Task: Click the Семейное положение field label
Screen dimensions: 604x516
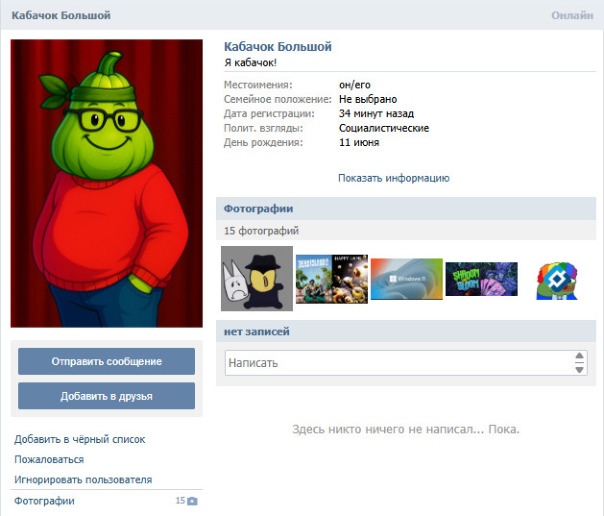Action: click(x=278, y=99)
